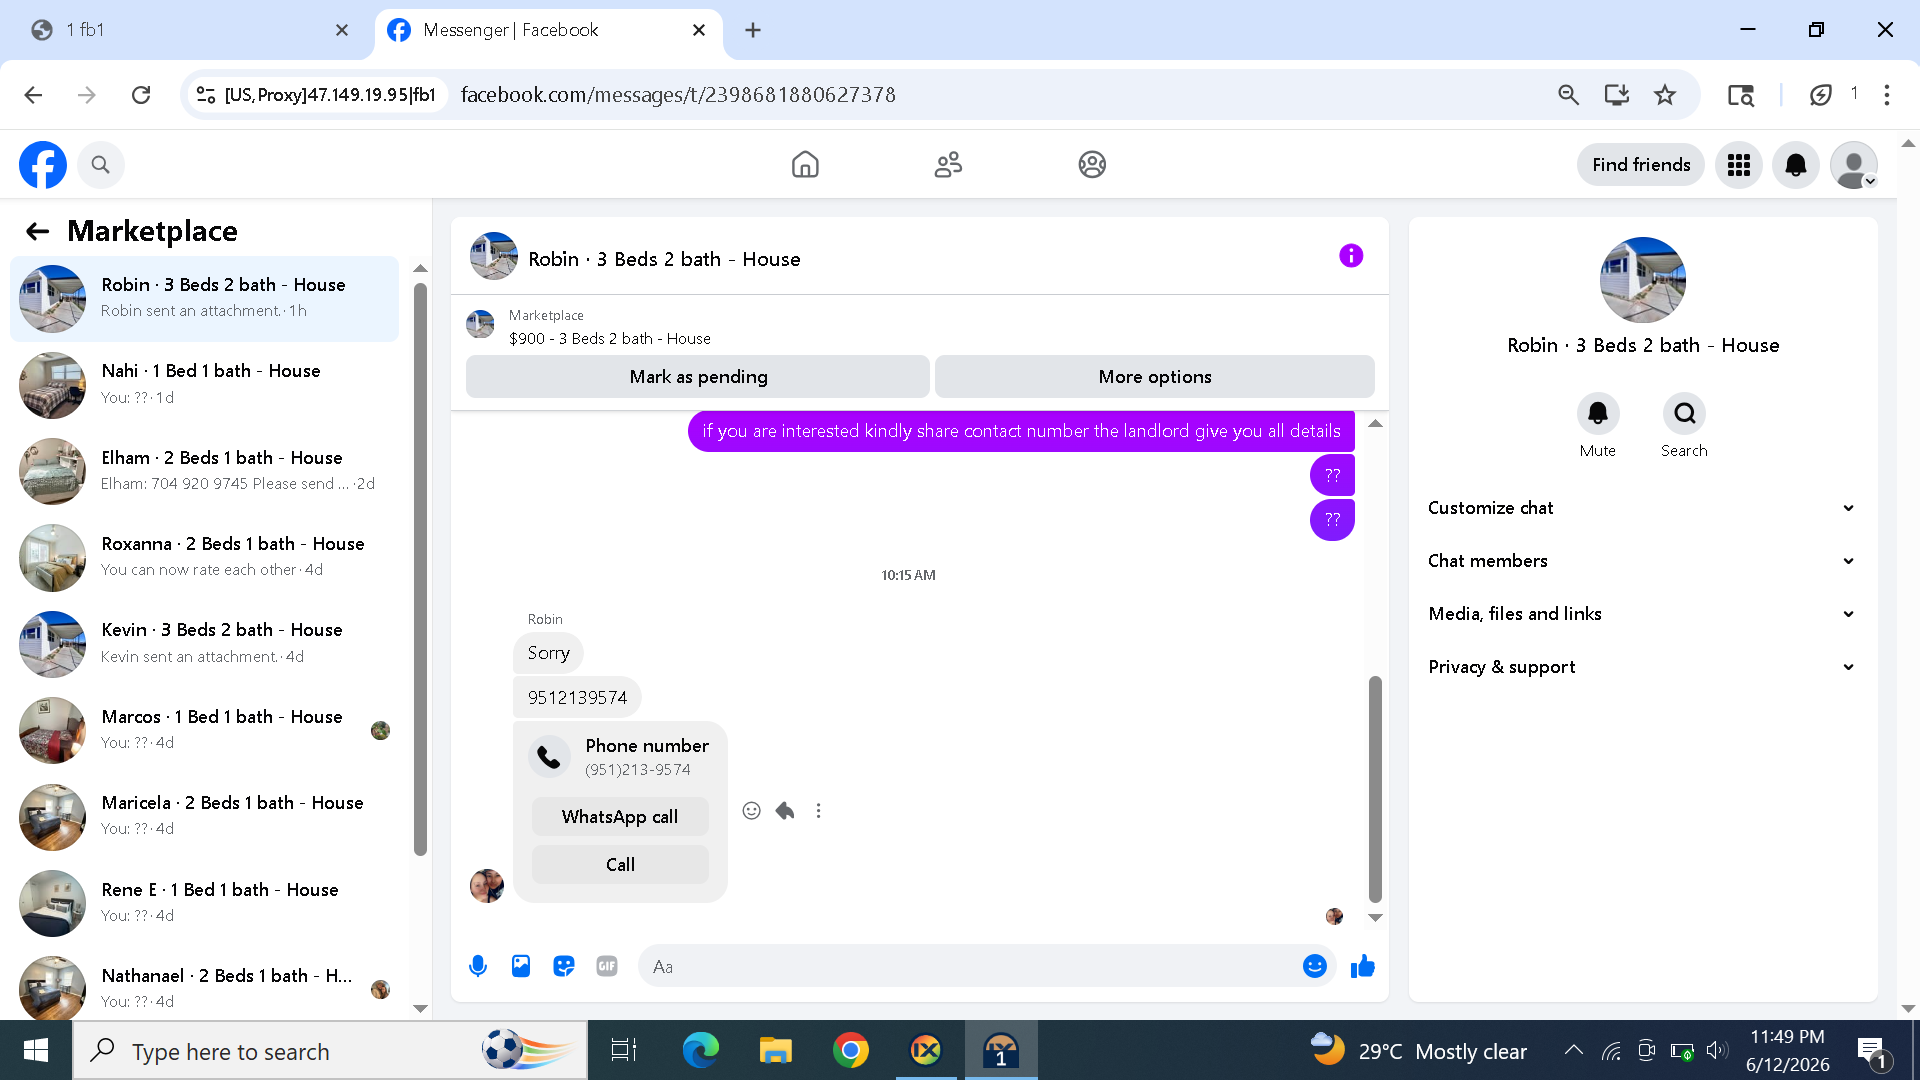Screen dimensions: 1920x1080
Task: Open the $900 Marketplace listing link
Action: [610, 339]
